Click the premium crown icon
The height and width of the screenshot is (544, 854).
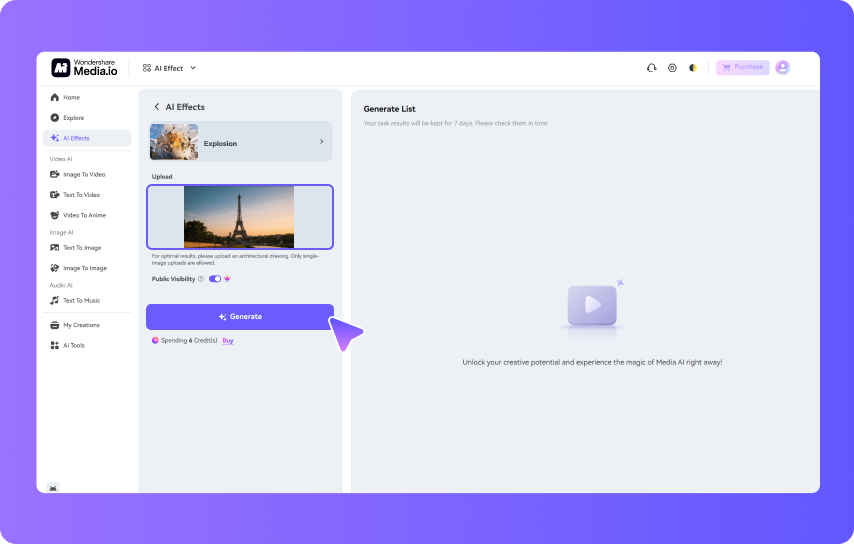pyautogui.click(x=227, y=279)
